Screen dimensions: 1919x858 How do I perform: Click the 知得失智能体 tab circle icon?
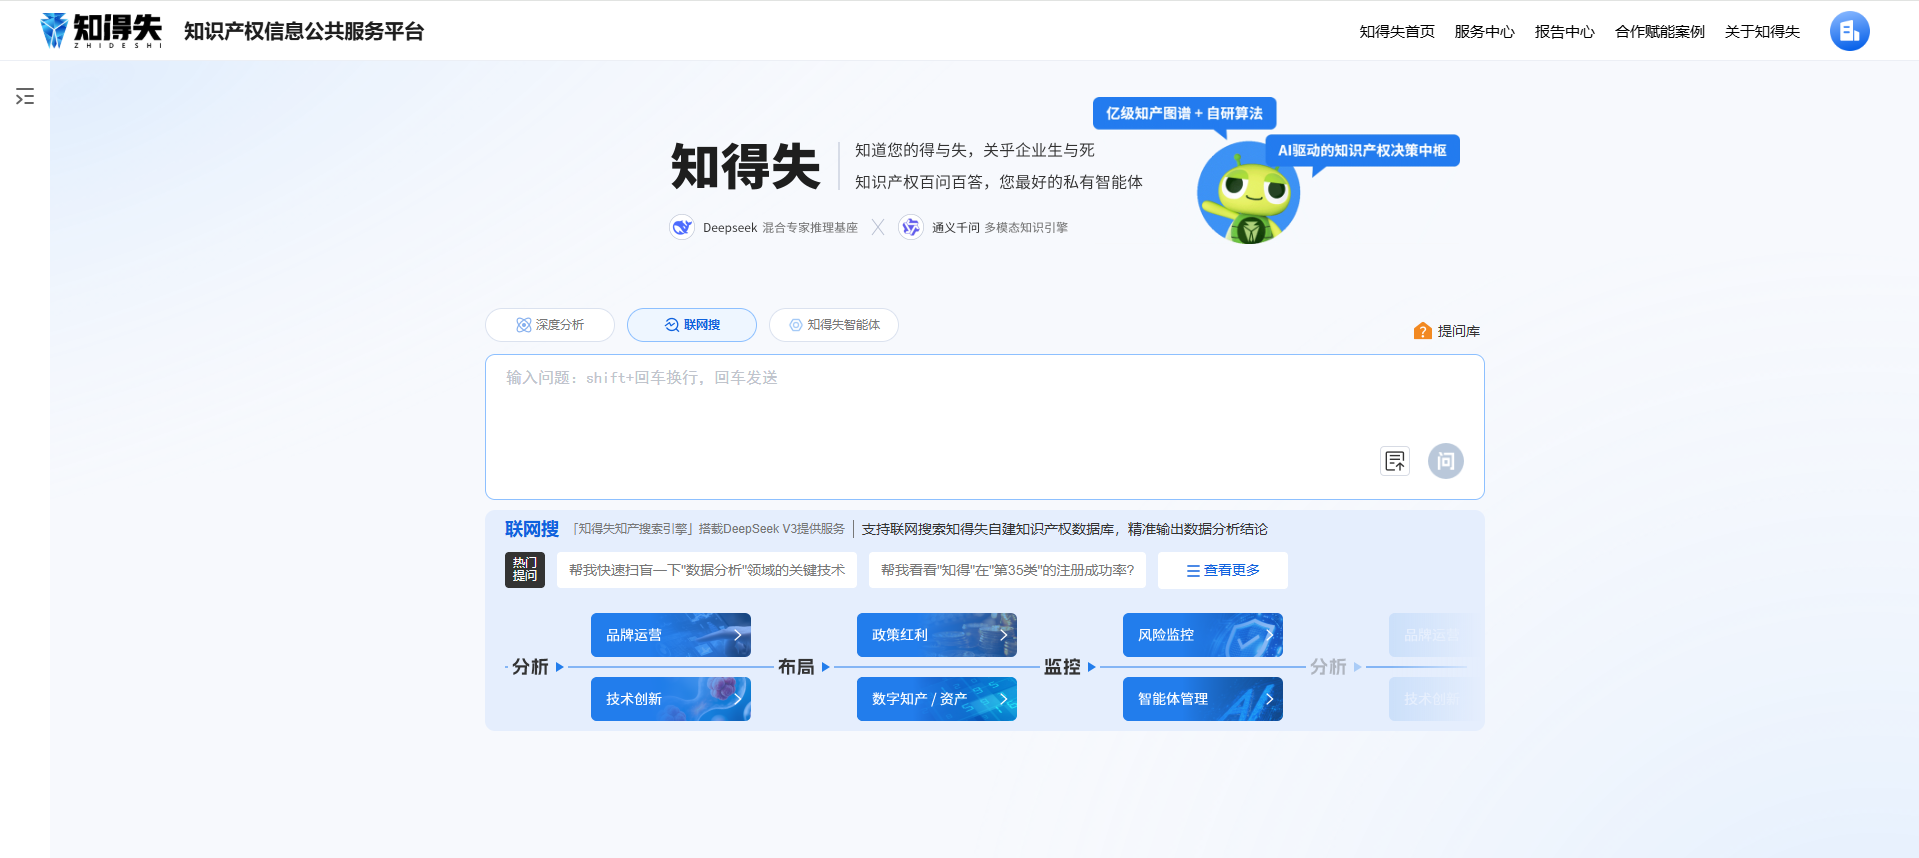796,325
